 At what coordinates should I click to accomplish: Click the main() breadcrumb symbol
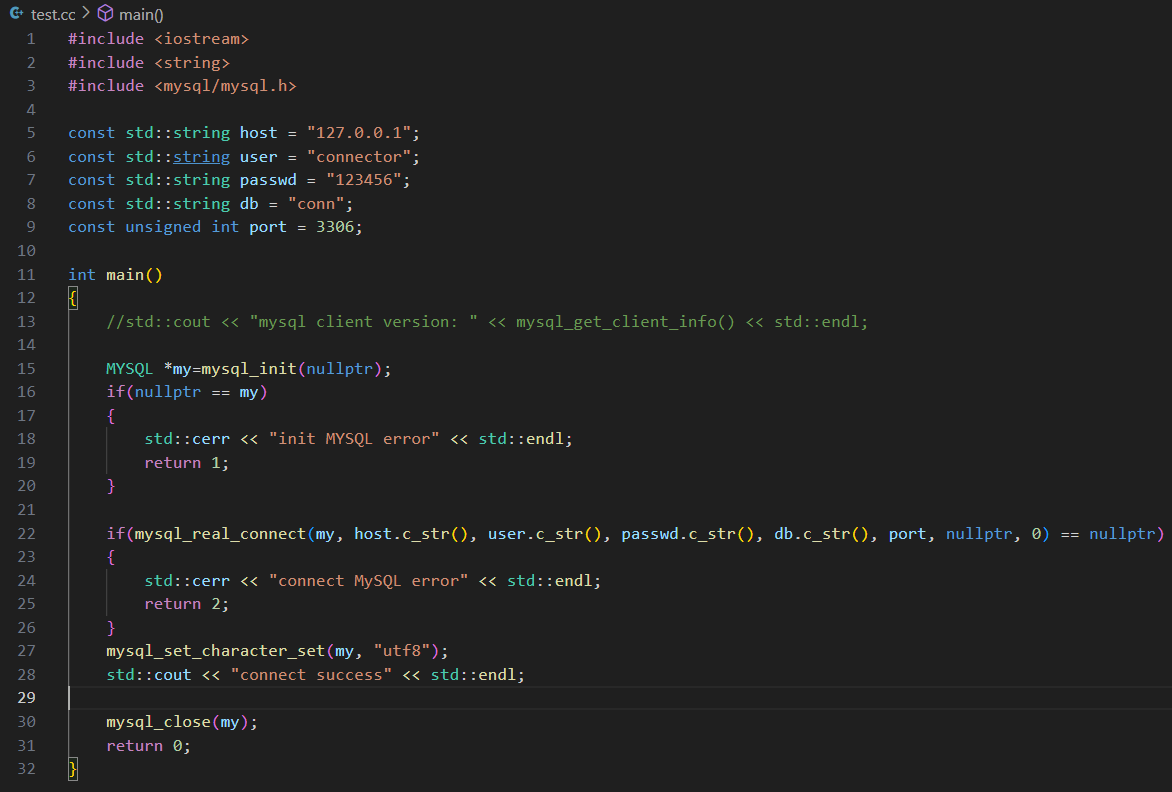click(141, 14)
